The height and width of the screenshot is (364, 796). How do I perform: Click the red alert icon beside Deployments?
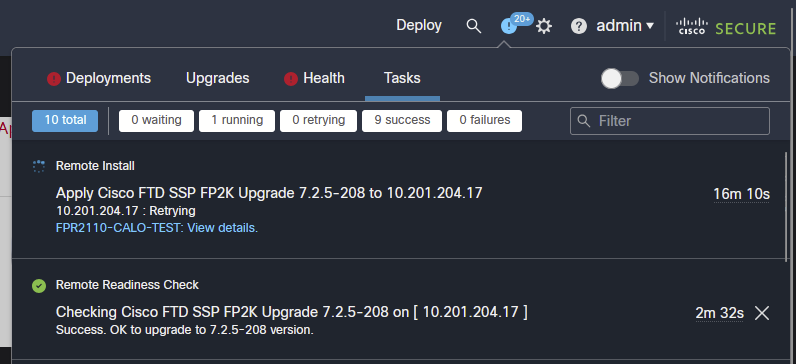(54, 79)
